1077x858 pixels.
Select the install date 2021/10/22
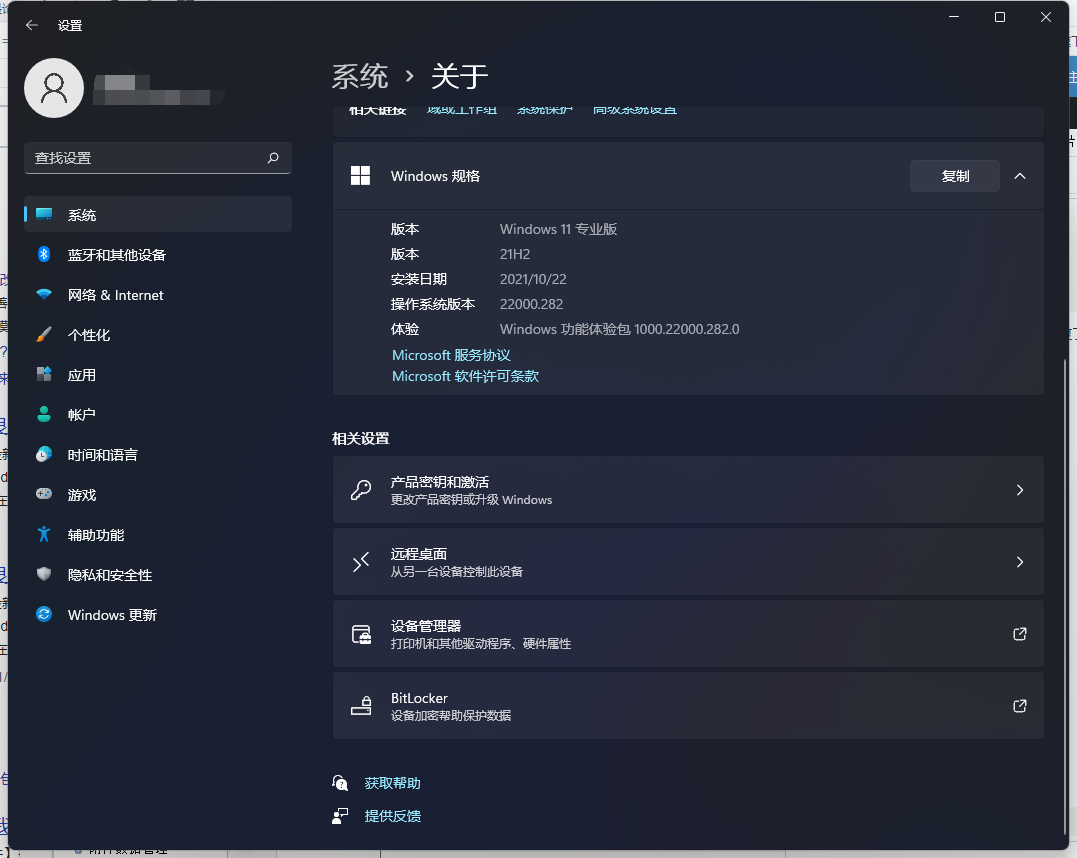point(533,280)
